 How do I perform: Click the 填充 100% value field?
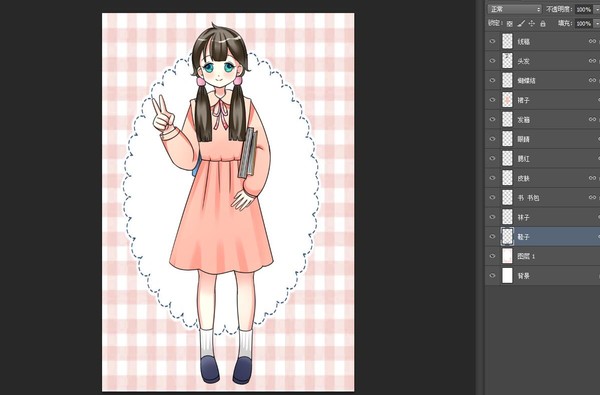click(584, 24)
